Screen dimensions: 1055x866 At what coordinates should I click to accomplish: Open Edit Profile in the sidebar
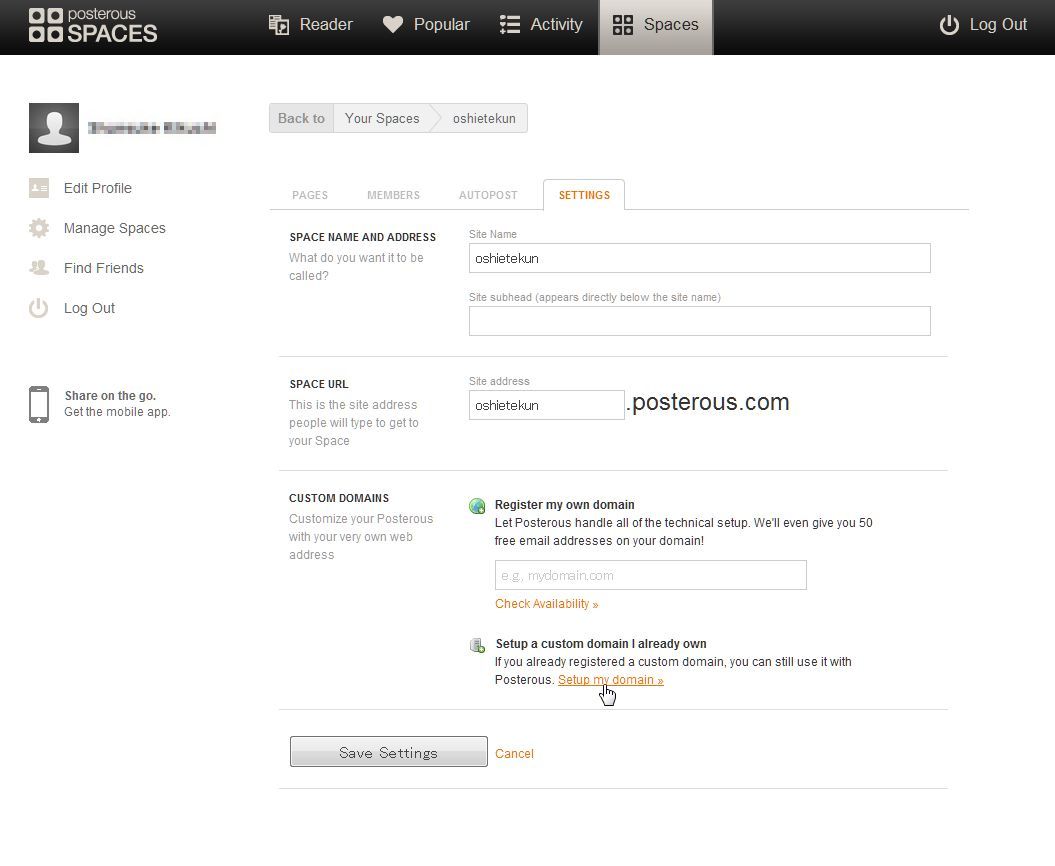(x=98, y=188)
